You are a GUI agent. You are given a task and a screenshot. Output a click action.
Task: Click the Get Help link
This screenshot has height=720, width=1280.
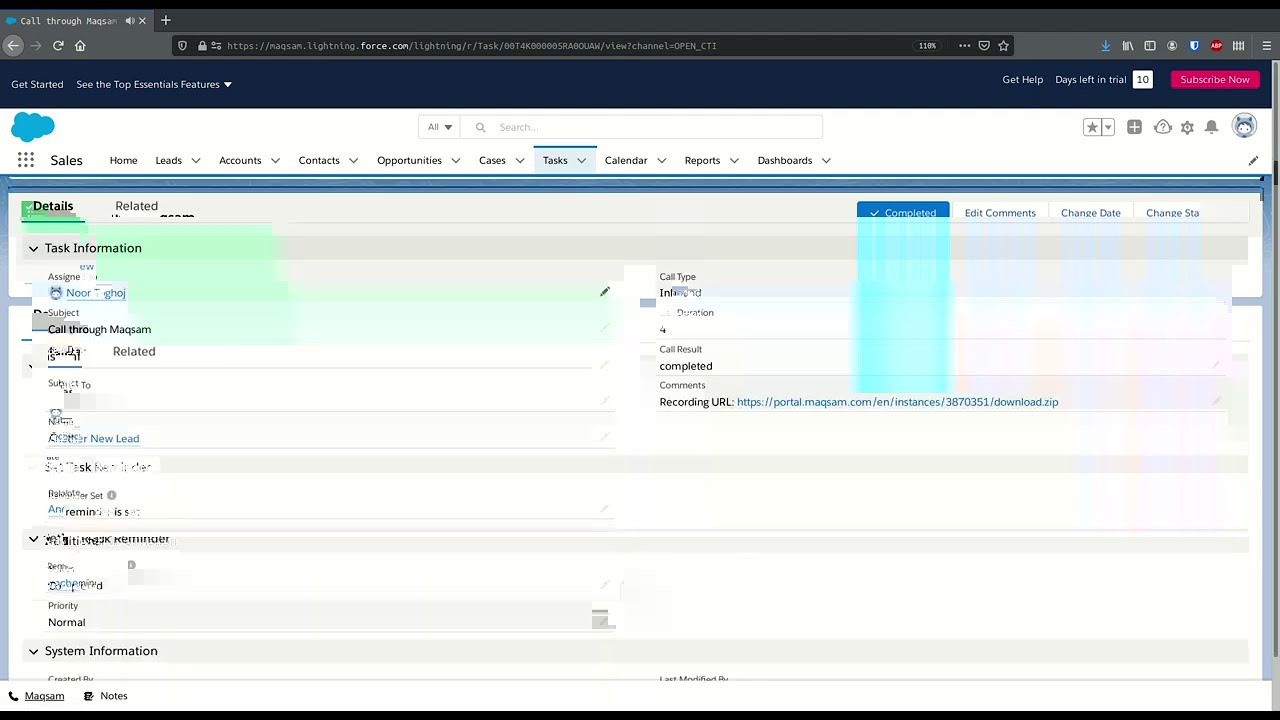pyautogui.click(x=1022, y=79)
